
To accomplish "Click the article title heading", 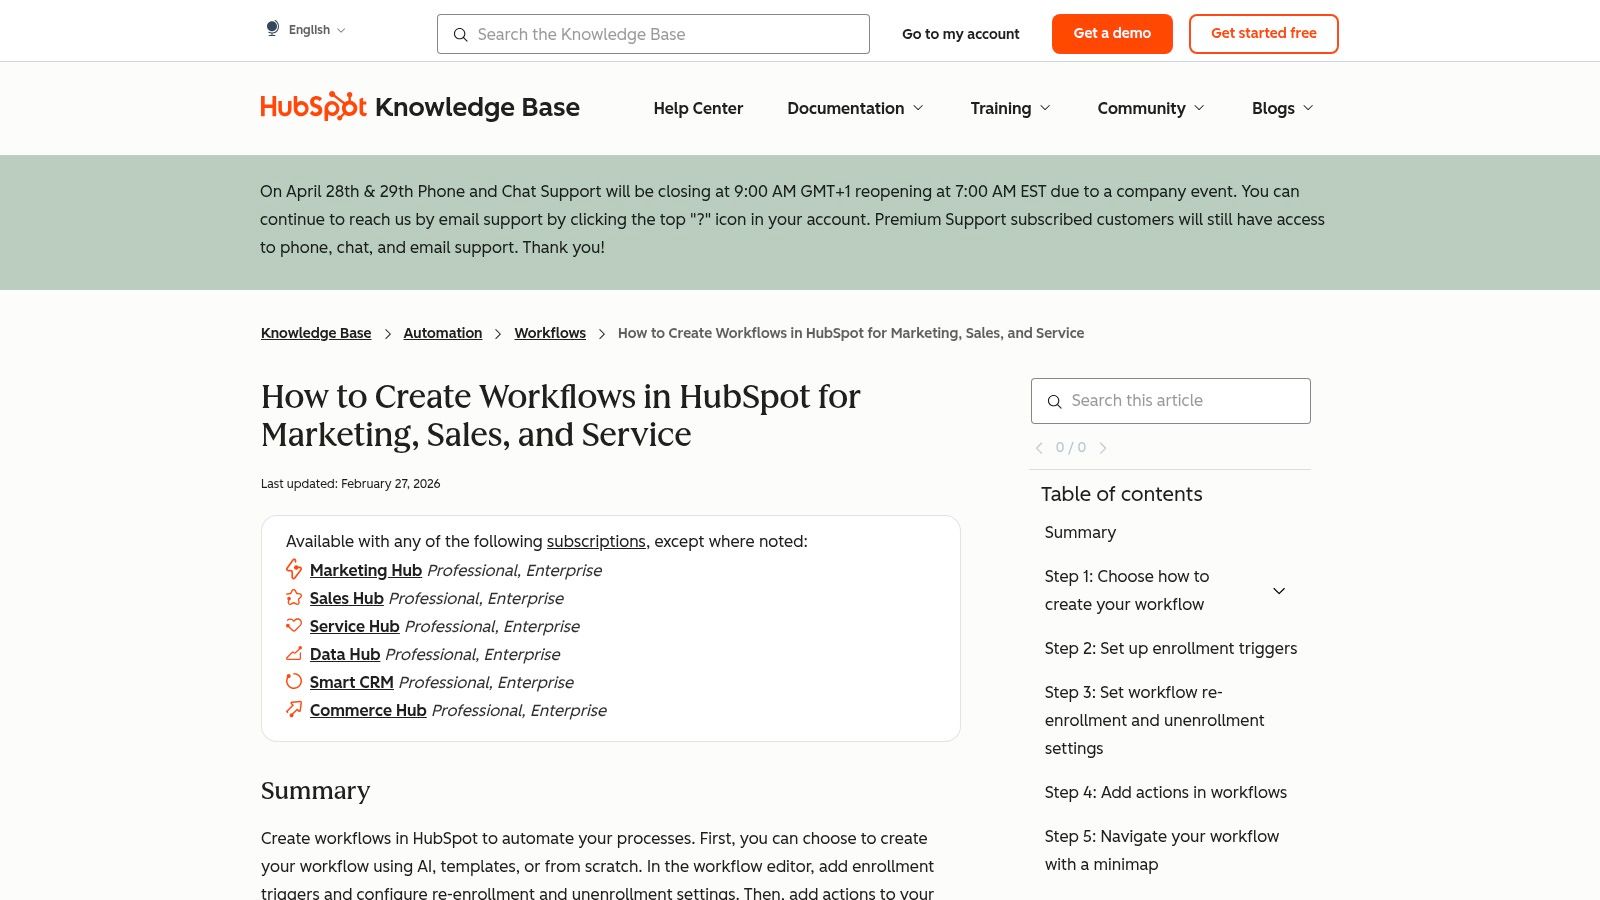I will click(x=560, y=415).
